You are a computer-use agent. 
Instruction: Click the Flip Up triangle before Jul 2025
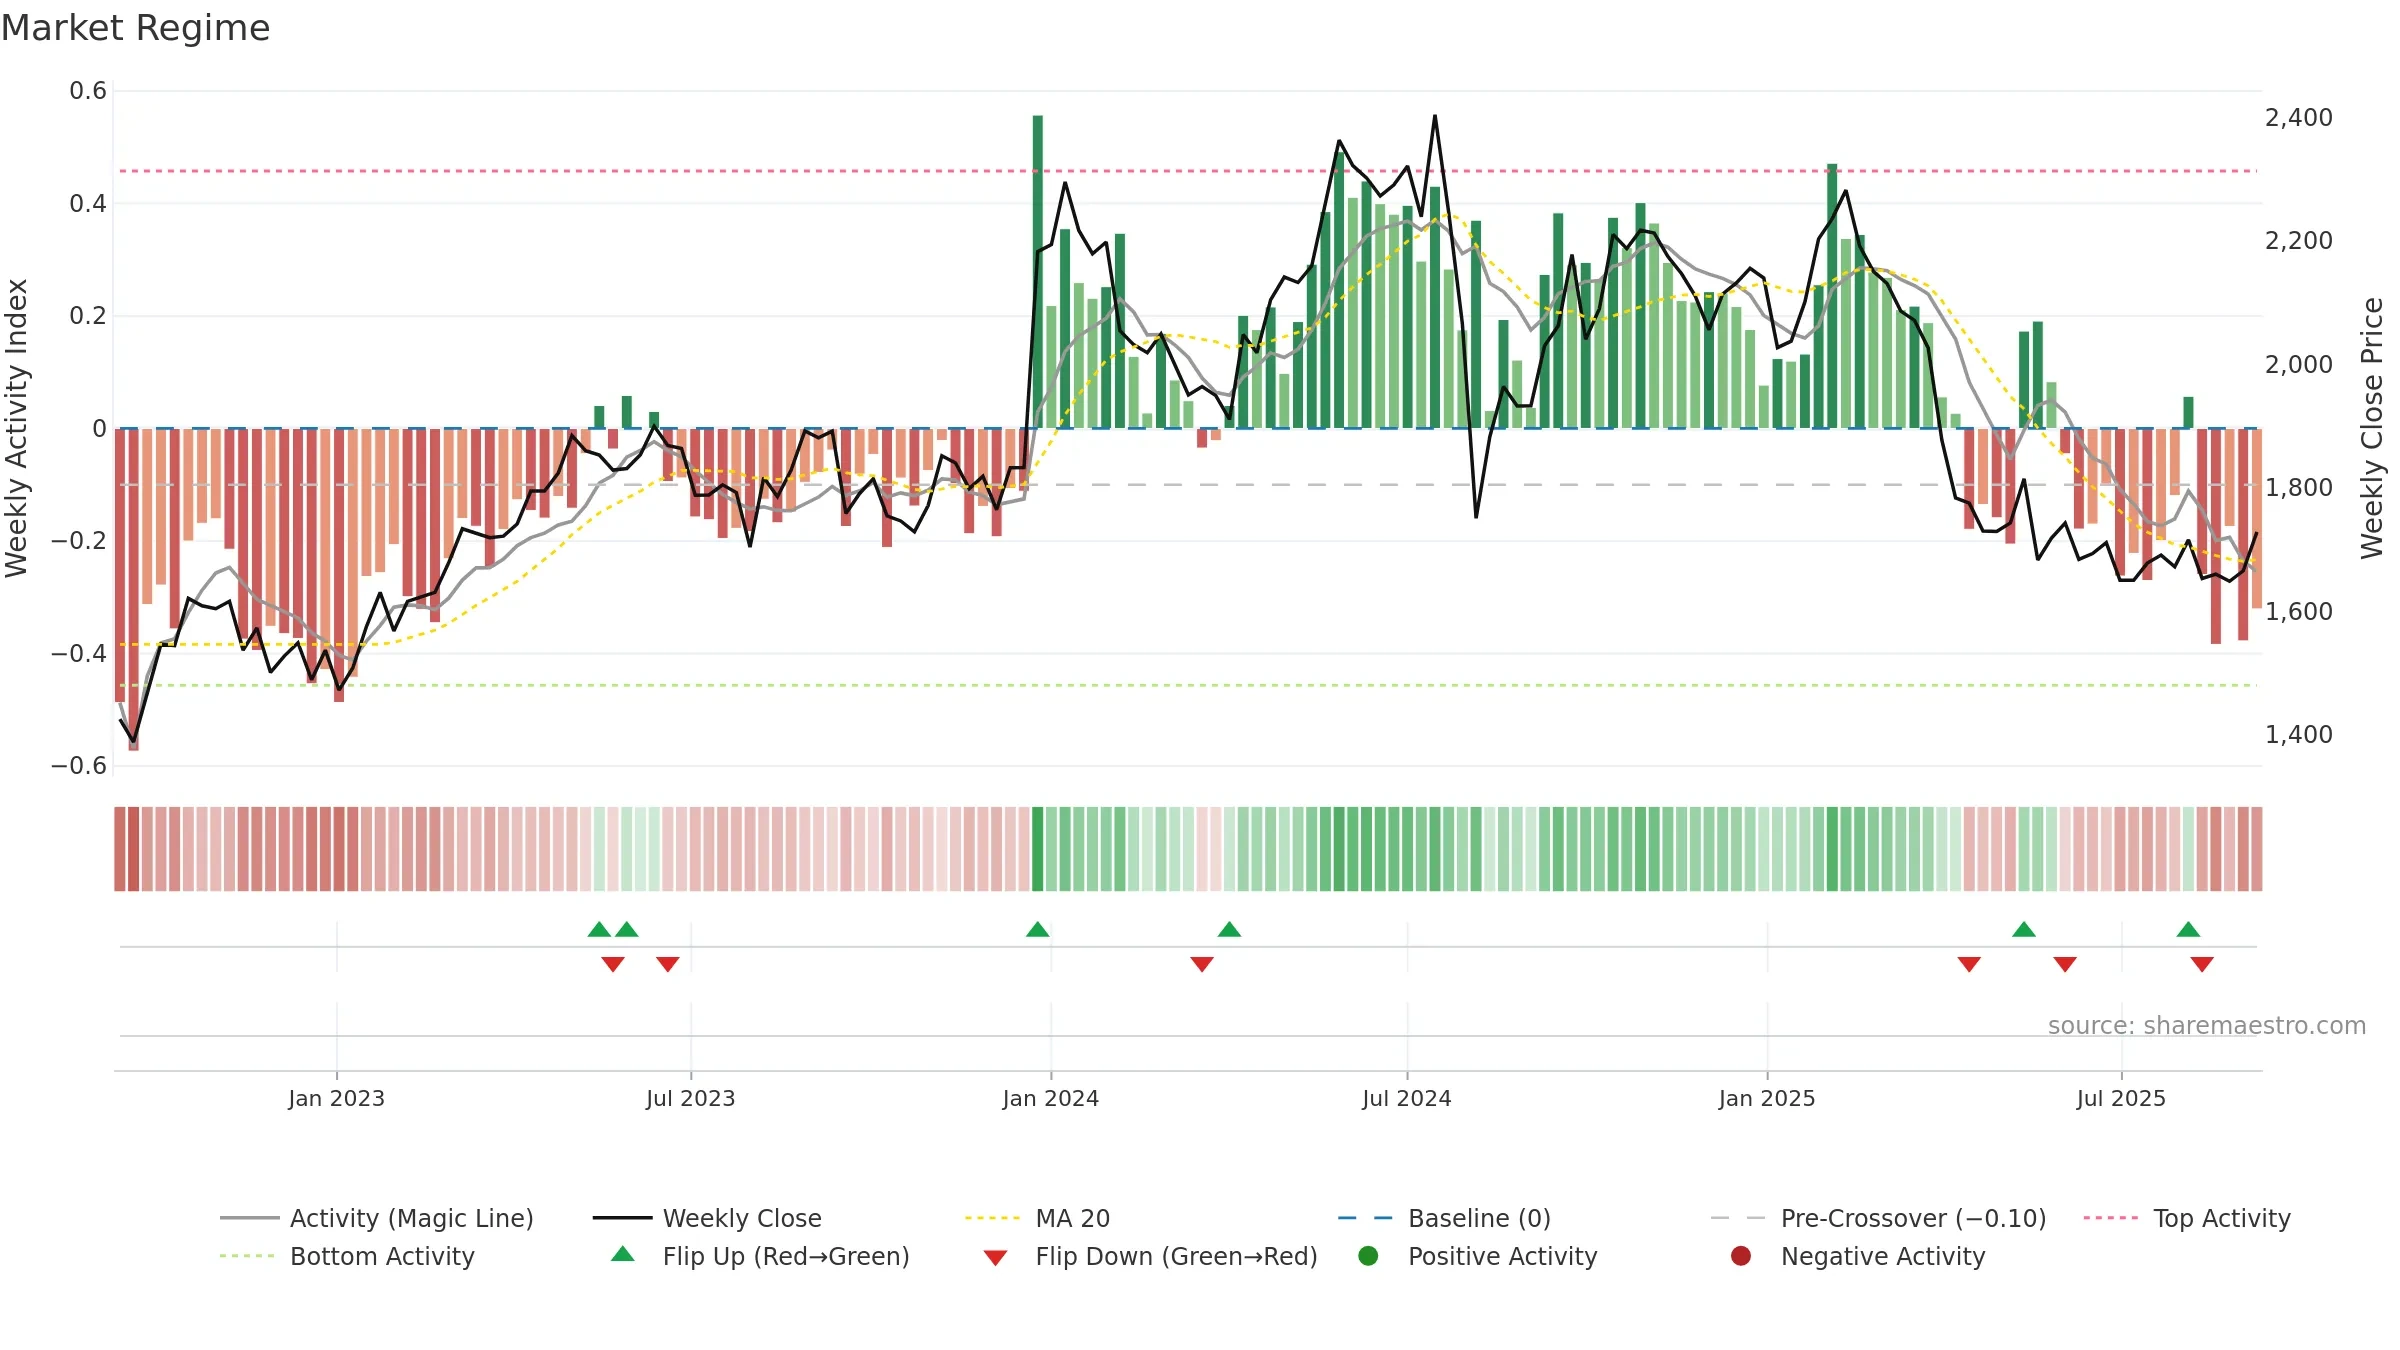click(2024, 929)
